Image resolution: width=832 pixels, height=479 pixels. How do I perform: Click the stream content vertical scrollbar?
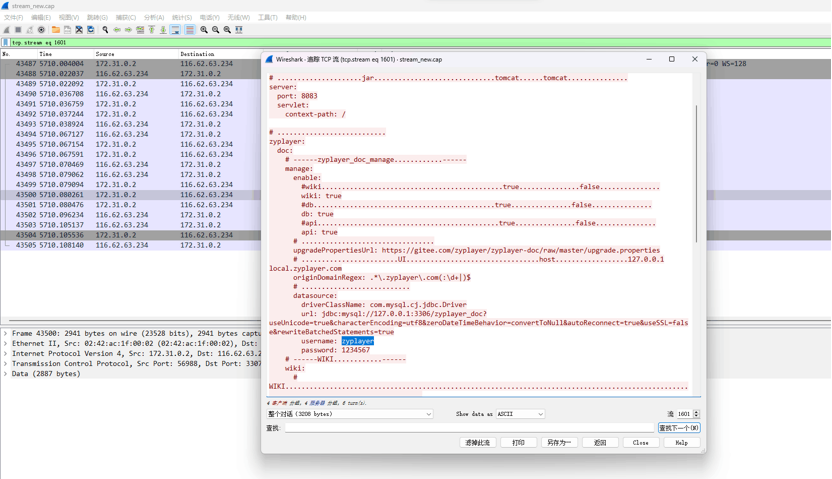tap(696, 175)
